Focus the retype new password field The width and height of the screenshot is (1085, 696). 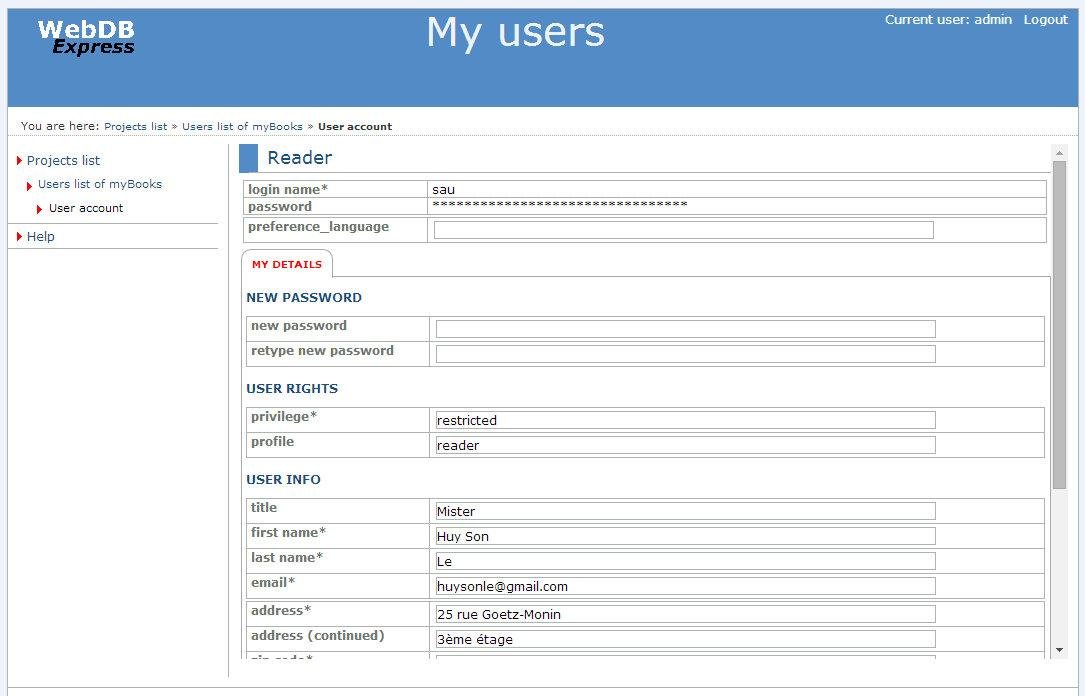coord(685,354)
